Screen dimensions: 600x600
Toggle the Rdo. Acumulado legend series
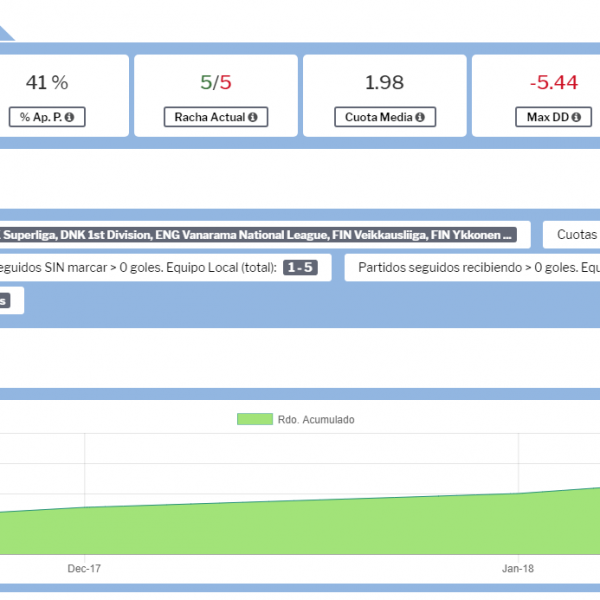[315, 419]
